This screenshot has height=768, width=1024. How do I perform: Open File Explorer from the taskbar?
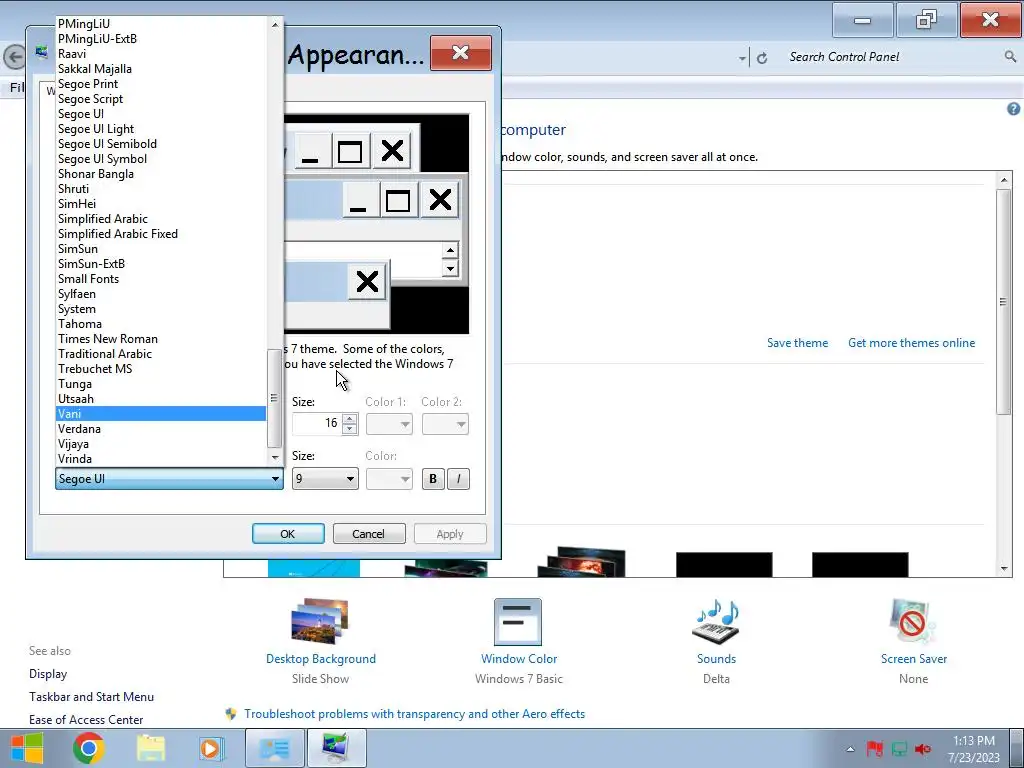(150, 748)
